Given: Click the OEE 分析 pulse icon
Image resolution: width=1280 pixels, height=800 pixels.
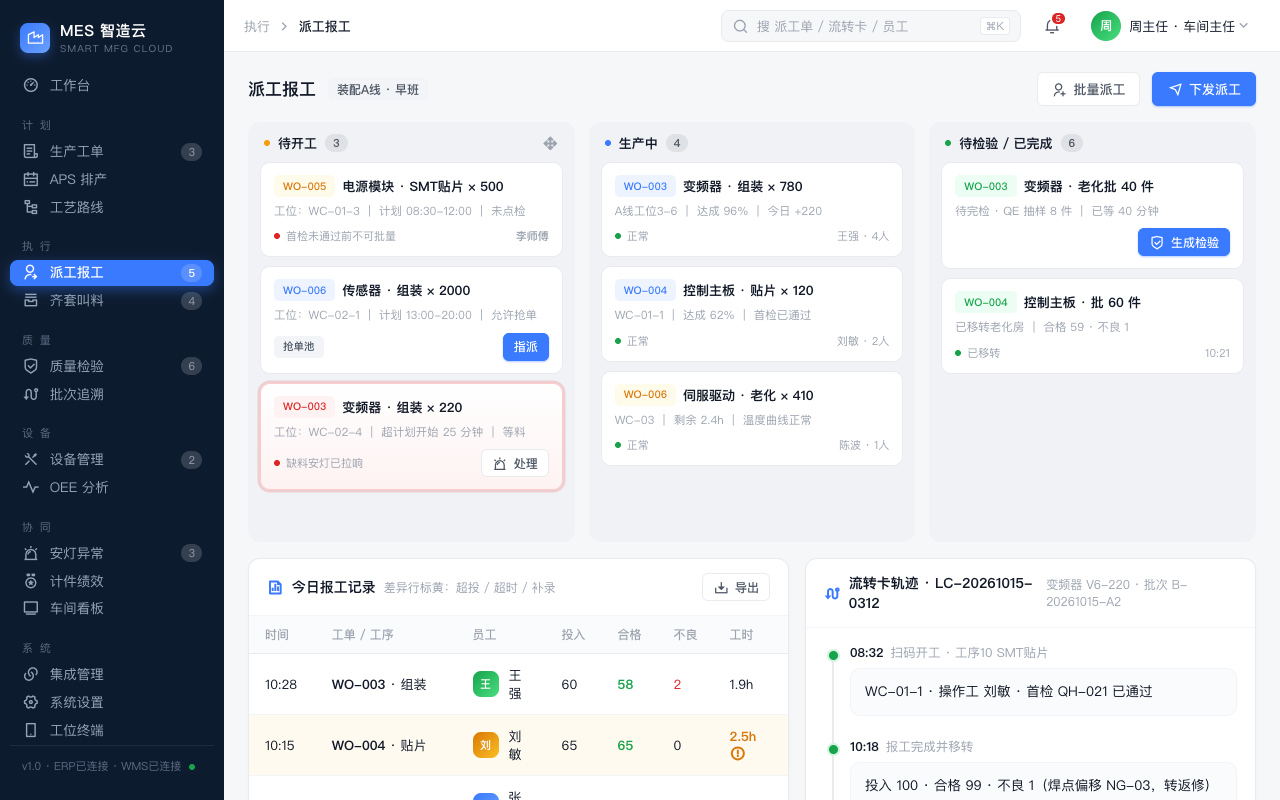Looking at the screenshot, I should pos(31,487).
